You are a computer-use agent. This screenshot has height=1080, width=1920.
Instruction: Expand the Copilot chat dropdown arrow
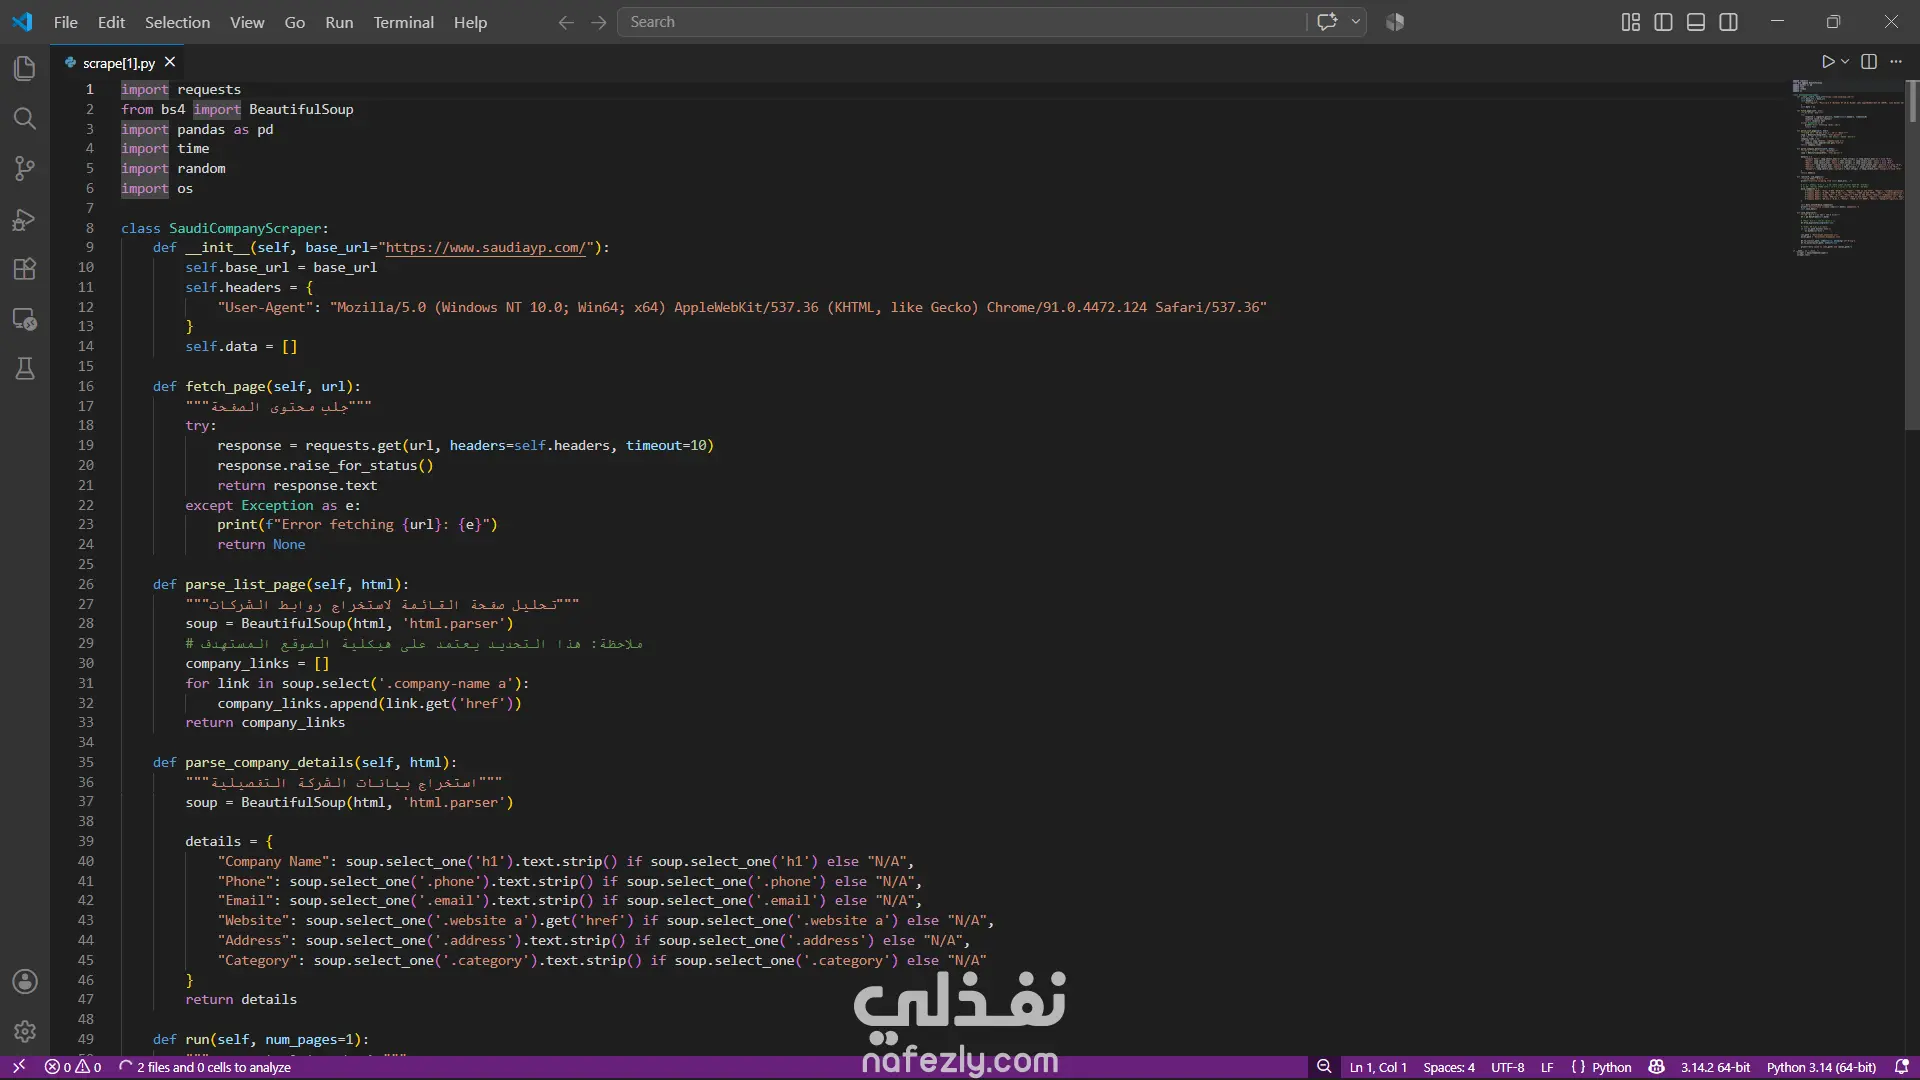[1355, 22]
